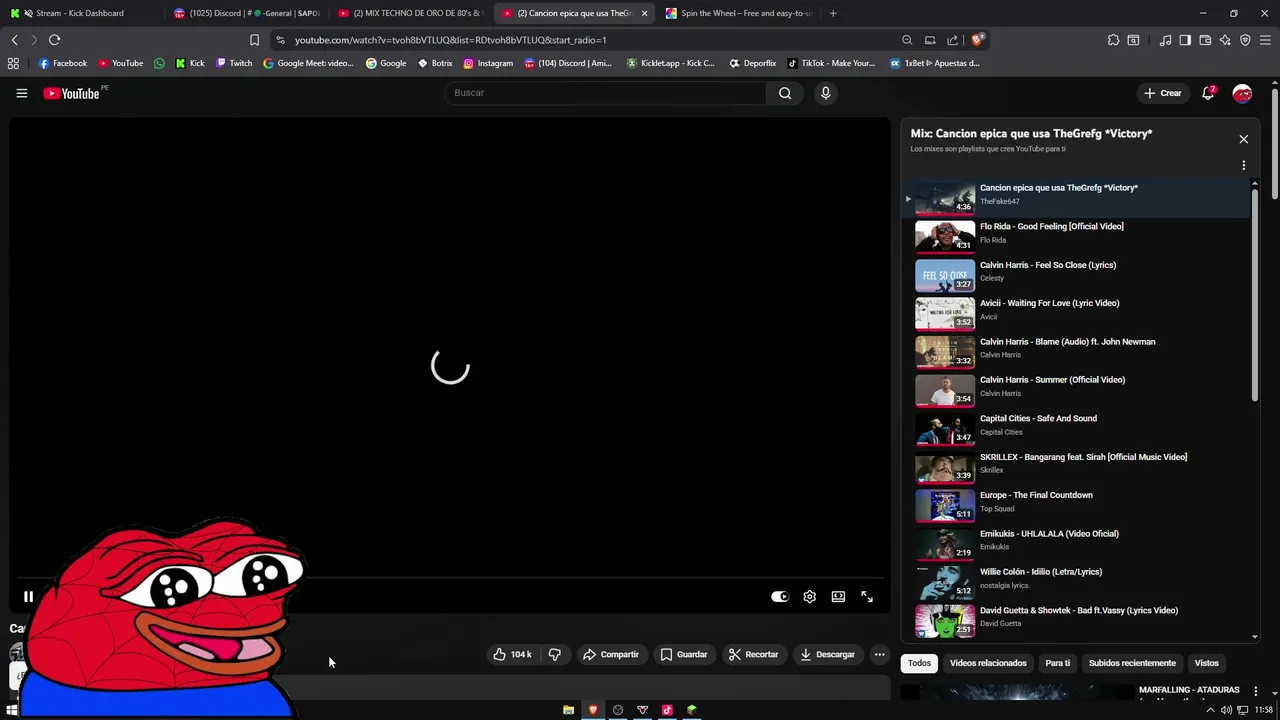Open the player settings gear
The width and height of the screenshot is (1280, 720).
809,597
